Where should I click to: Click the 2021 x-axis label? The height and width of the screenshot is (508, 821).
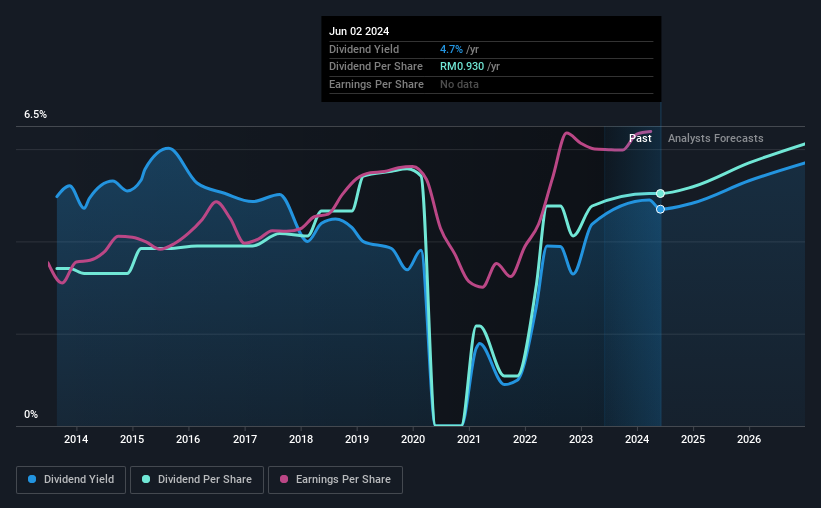tap(469, 439)
